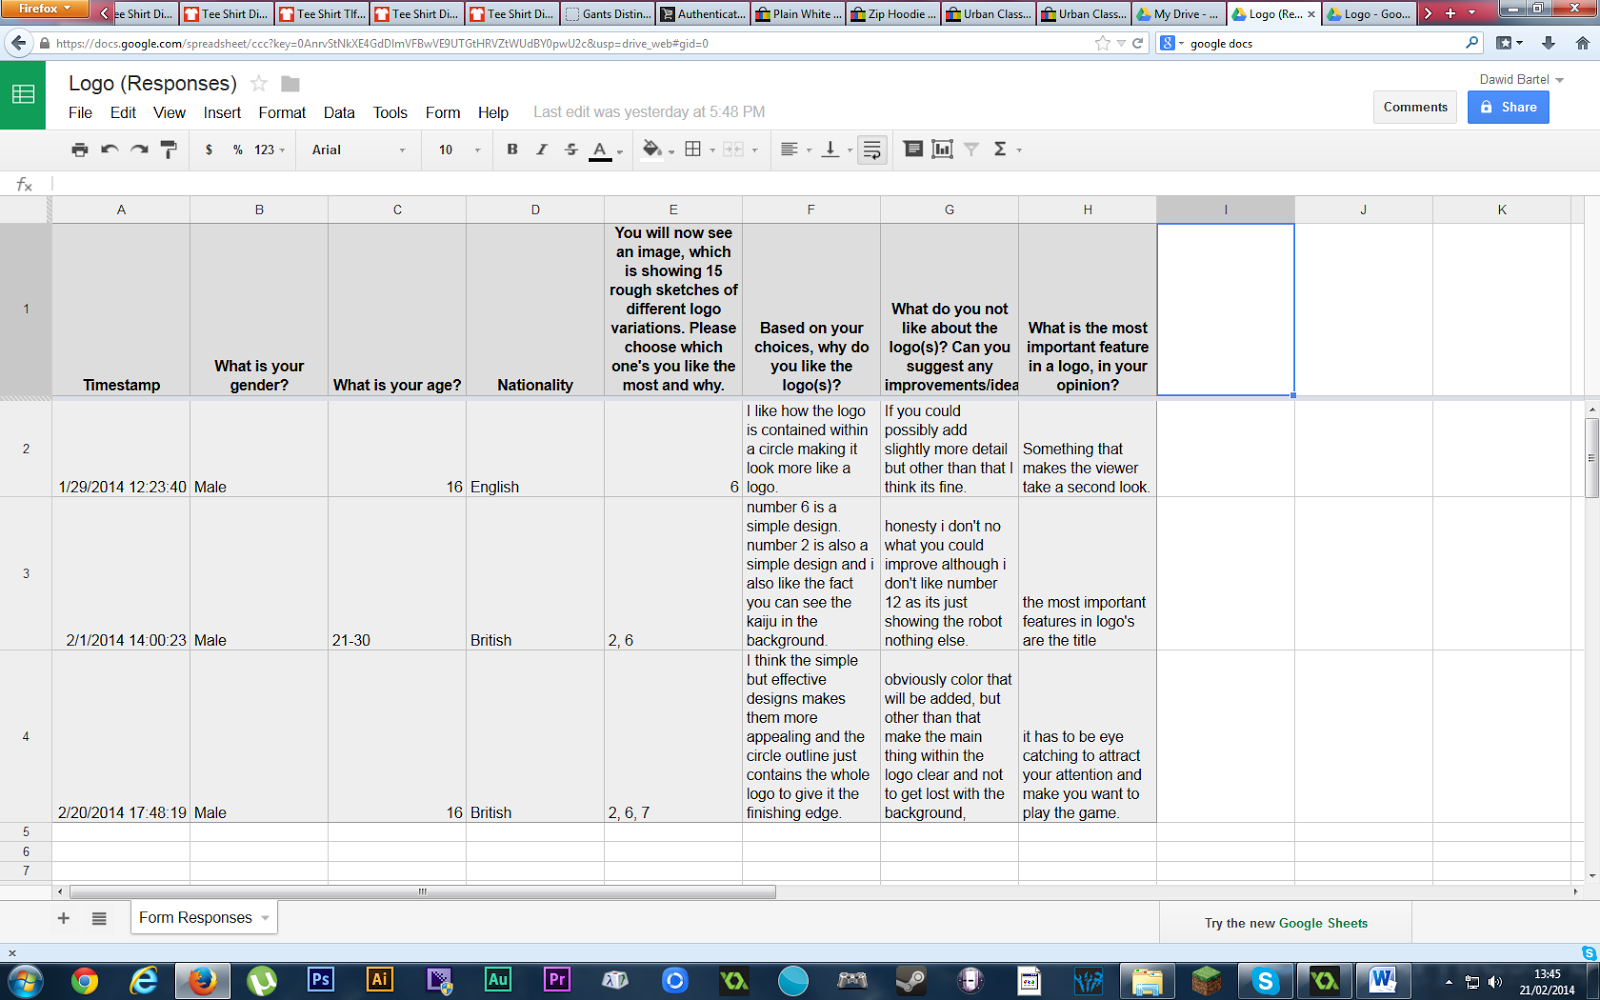The image size is (1600, 1000).
Task: Open the Data menu
Action: coord(339,113)
